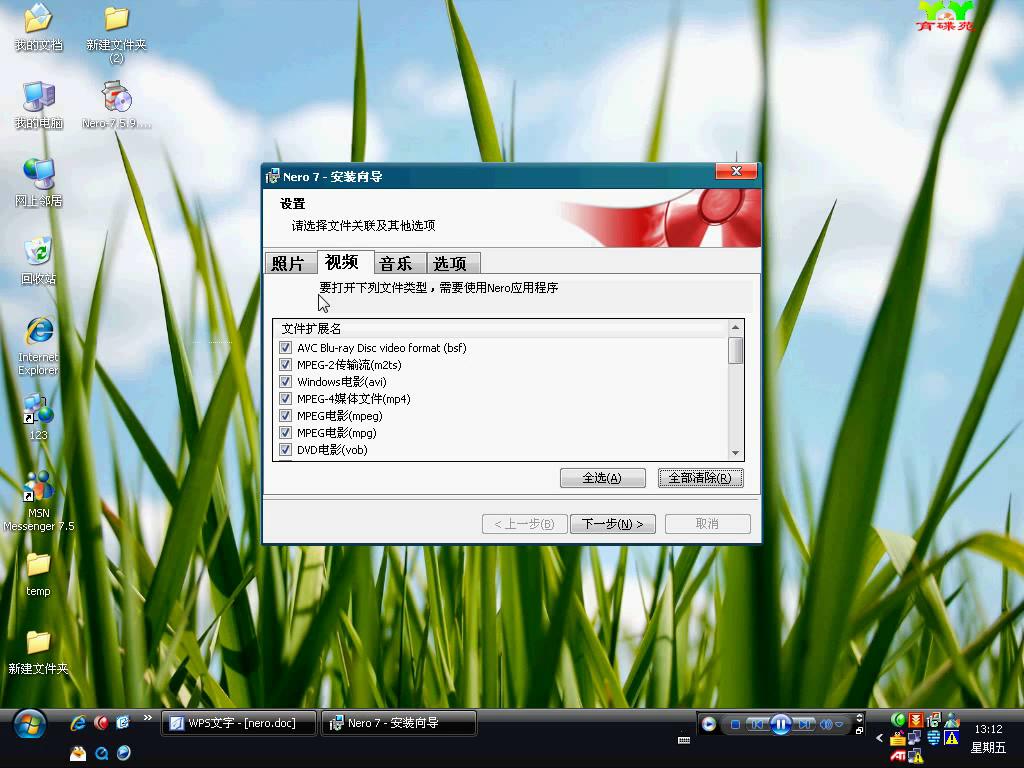Click the taskbar clock 13:12
This screenshot has height=768, width=1024.
click(x=988, y=729)
